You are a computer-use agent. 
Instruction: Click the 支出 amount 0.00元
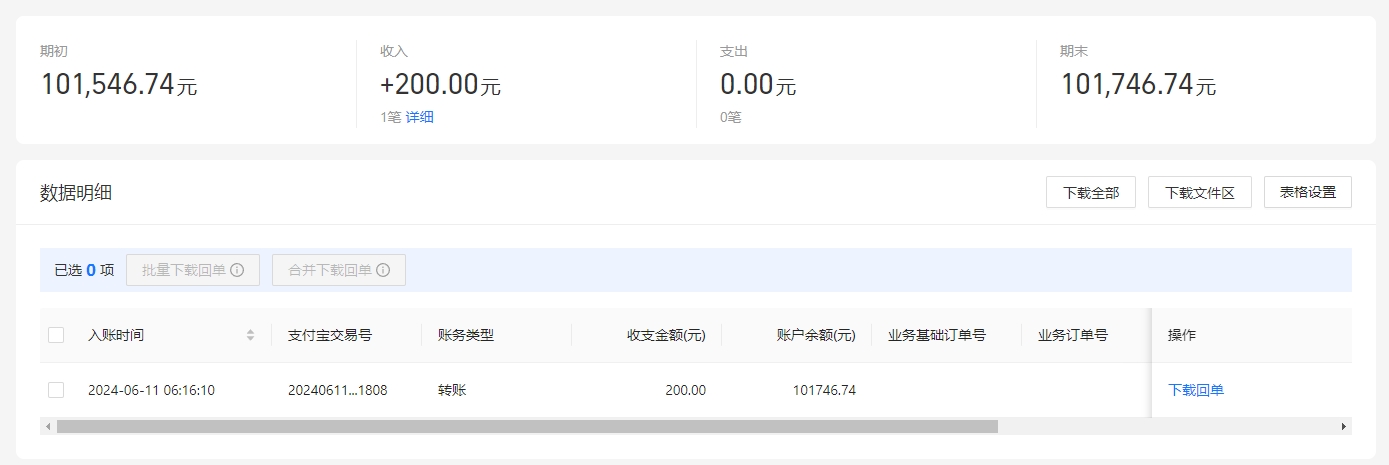coord(758,85)
